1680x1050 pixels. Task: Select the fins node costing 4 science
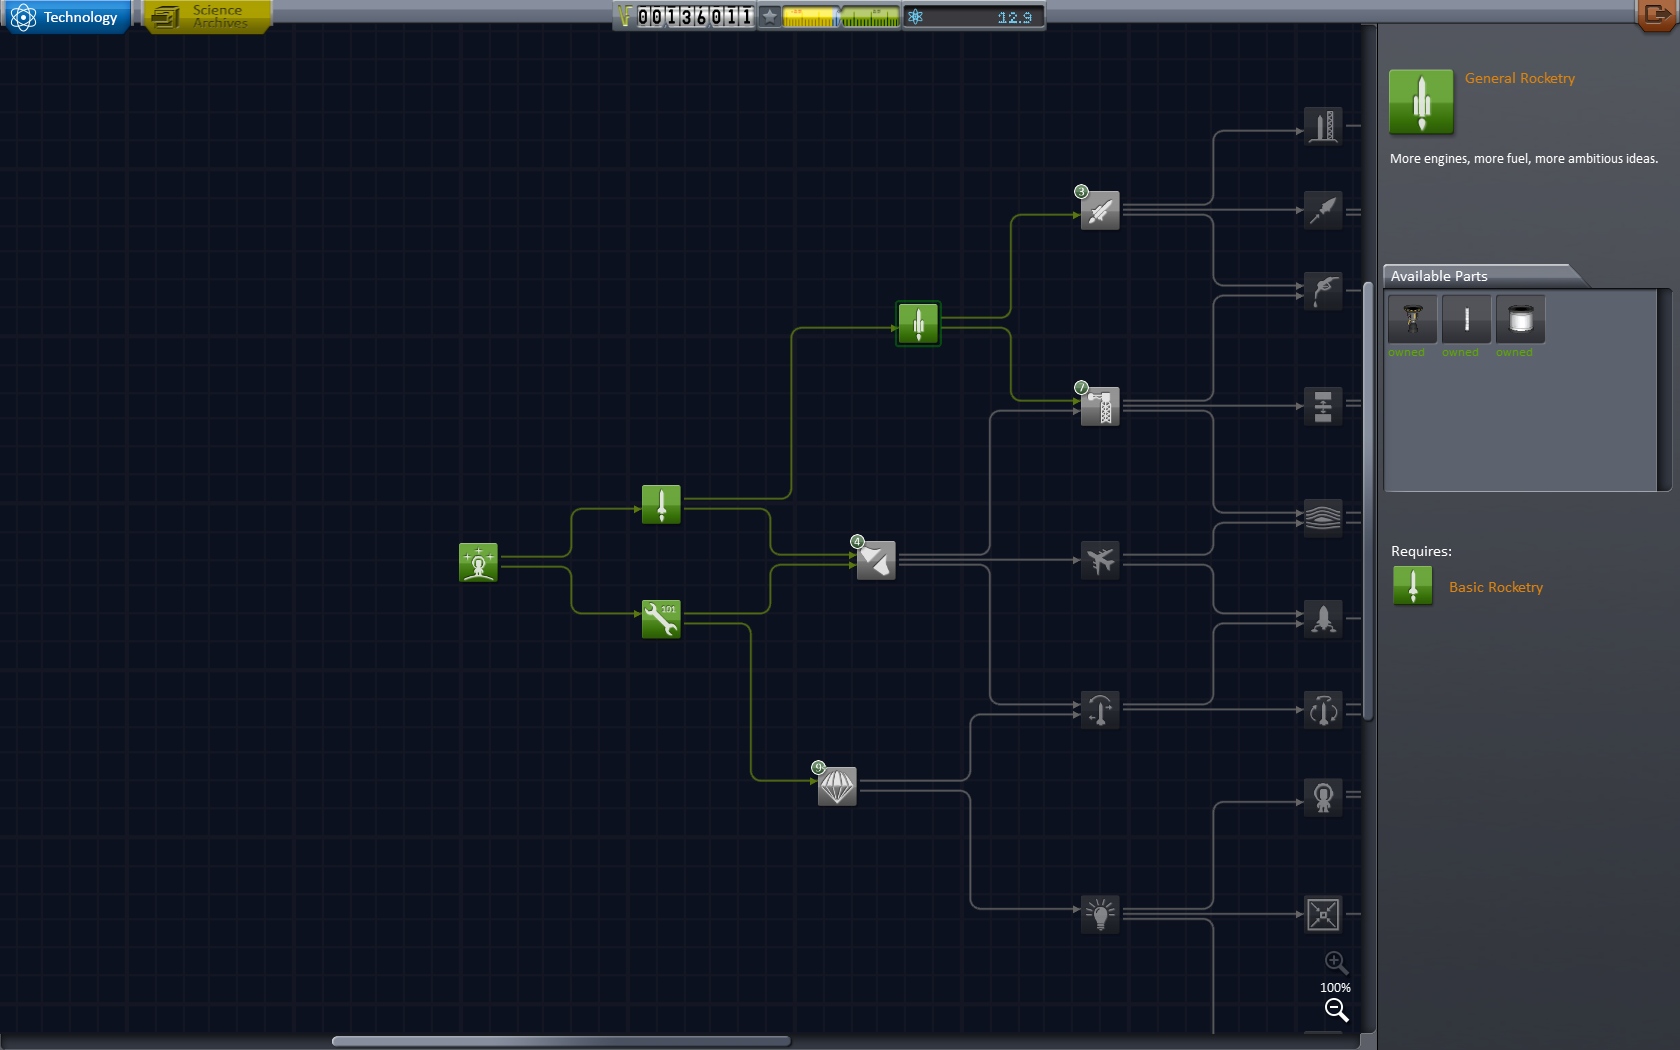tap(876, 561)
